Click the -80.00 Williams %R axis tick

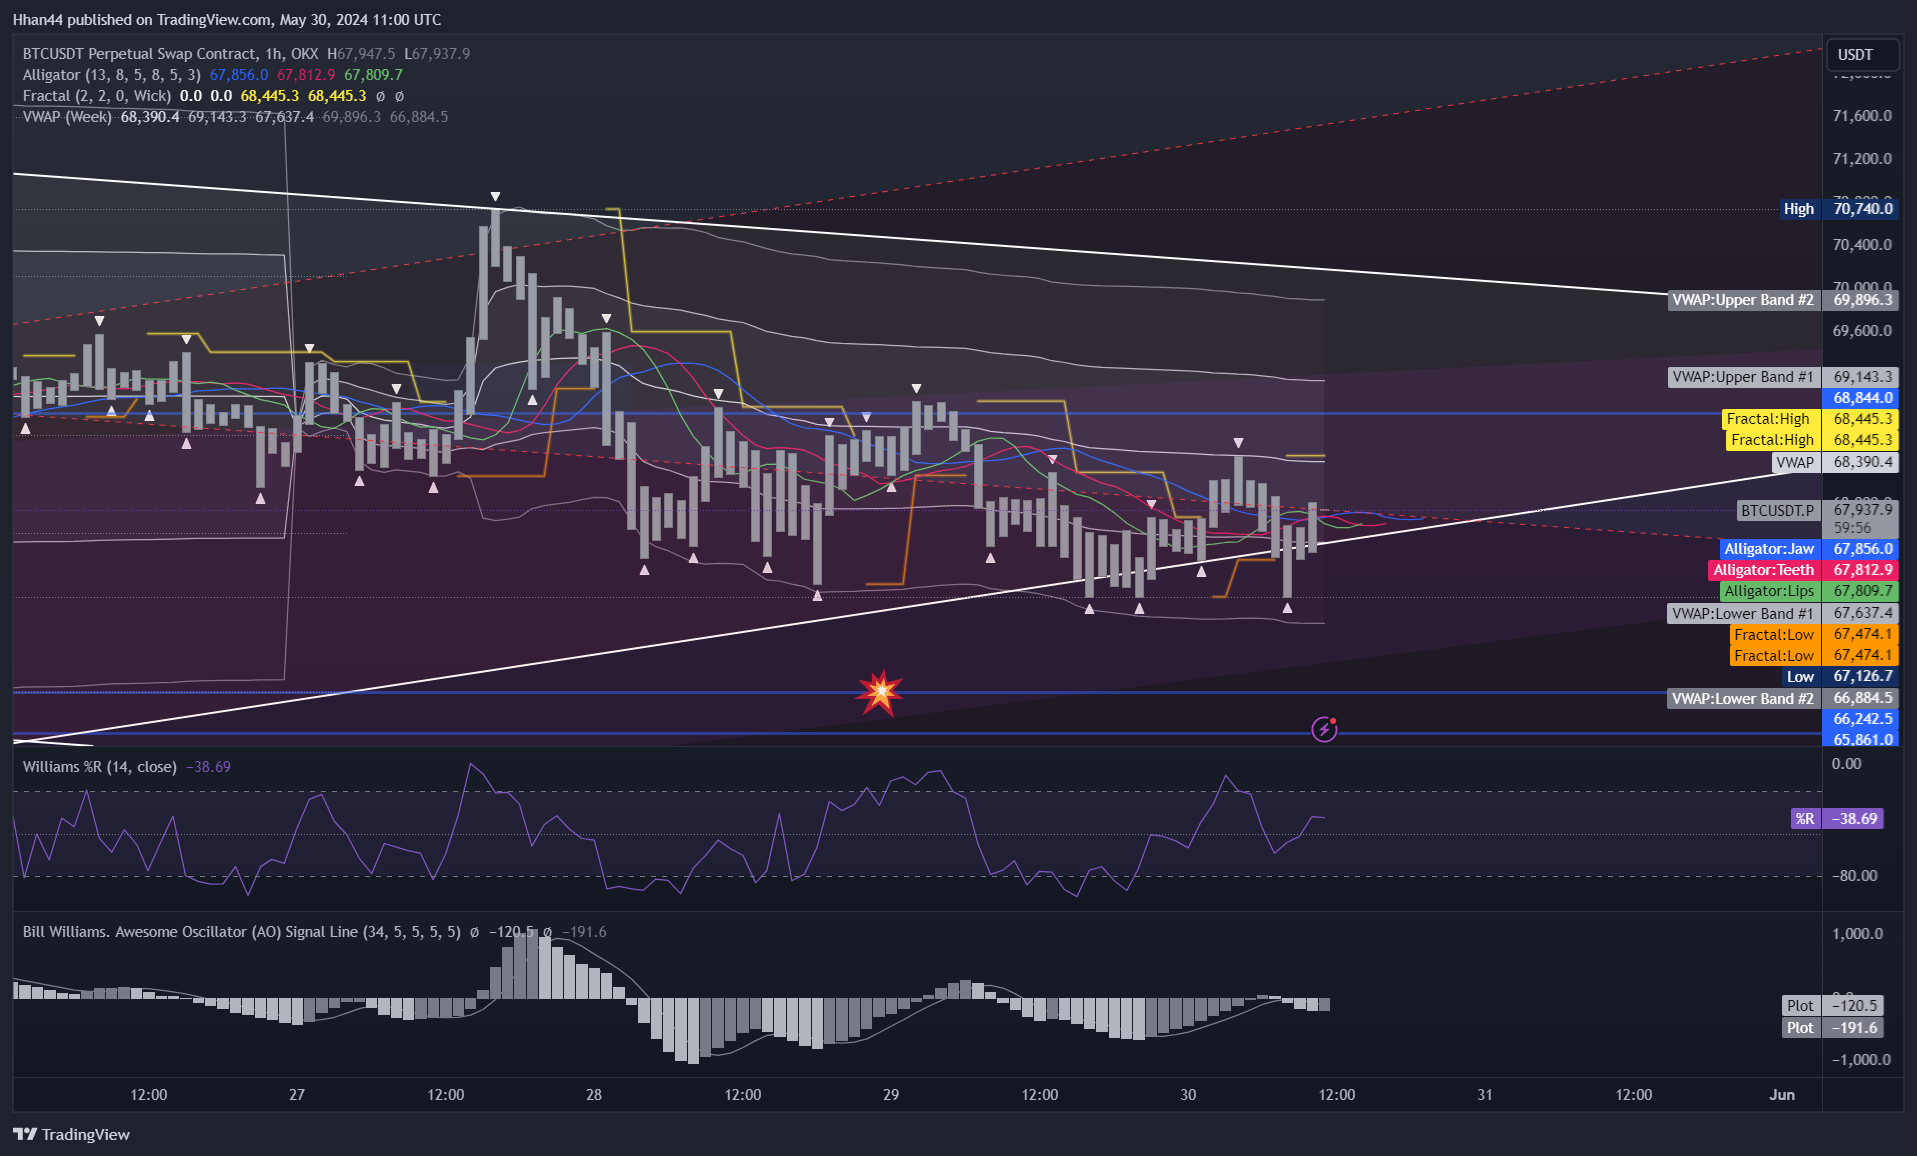point(1855,876)
